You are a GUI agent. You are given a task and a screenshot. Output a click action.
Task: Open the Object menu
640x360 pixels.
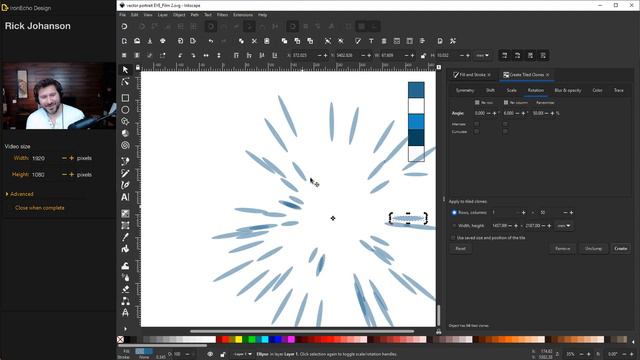(x=179, y=15)
